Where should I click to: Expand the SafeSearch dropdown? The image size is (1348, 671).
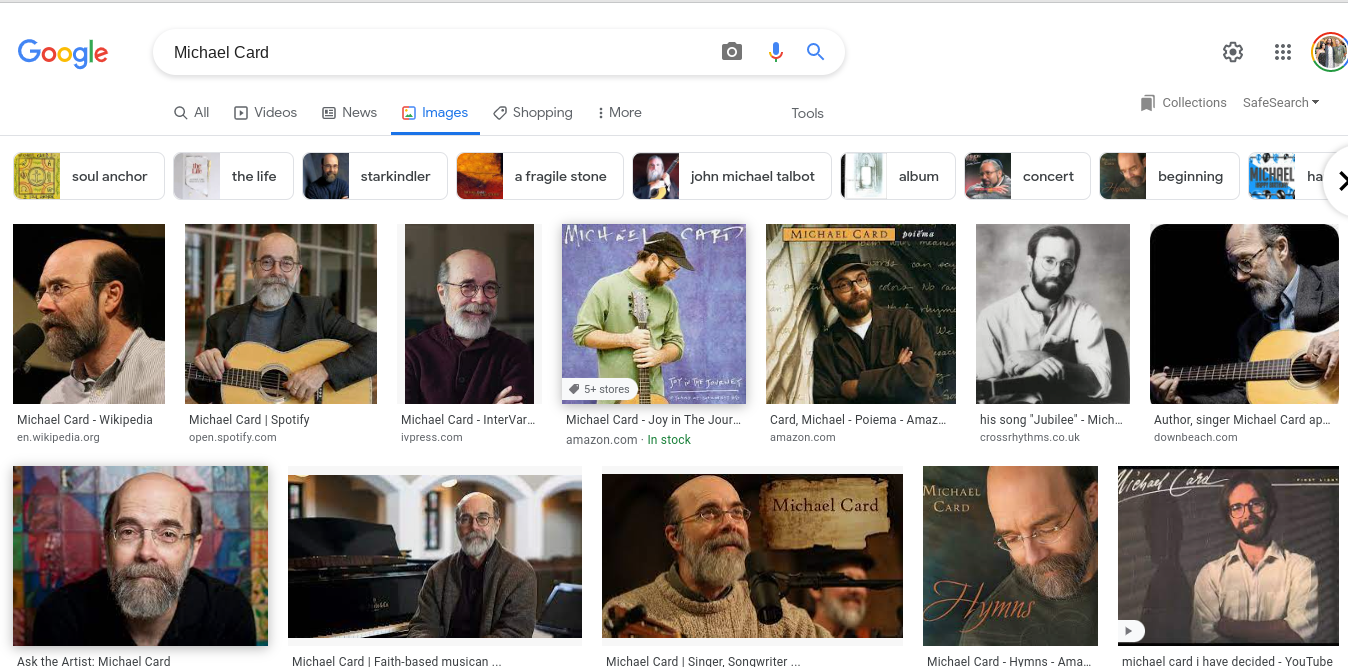(1281, 102)
